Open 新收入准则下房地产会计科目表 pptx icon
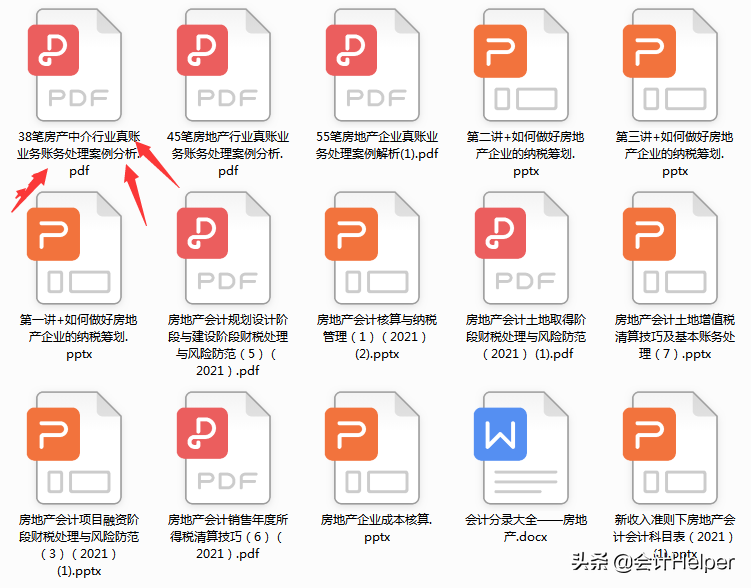The width and height of the screenshot is (751, 588). 671,448
